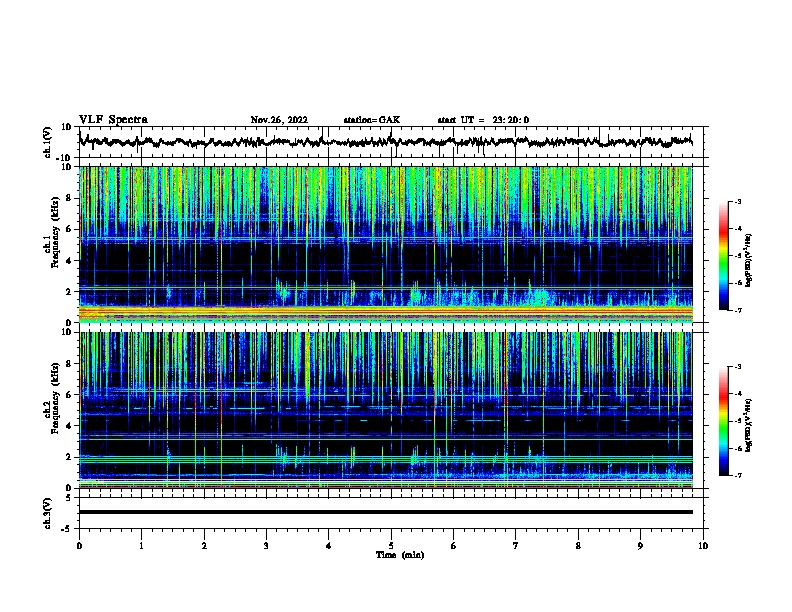Click the date text "Nov.26, 2022"
Screen dimensions: 792x612
279,120
